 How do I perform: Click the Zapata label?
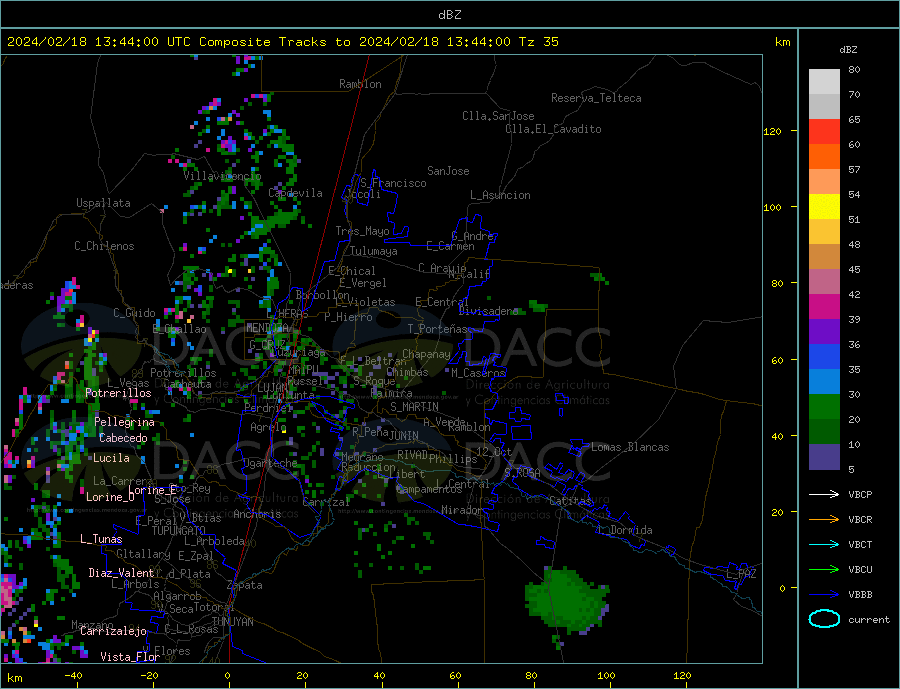tap(245, 585)
